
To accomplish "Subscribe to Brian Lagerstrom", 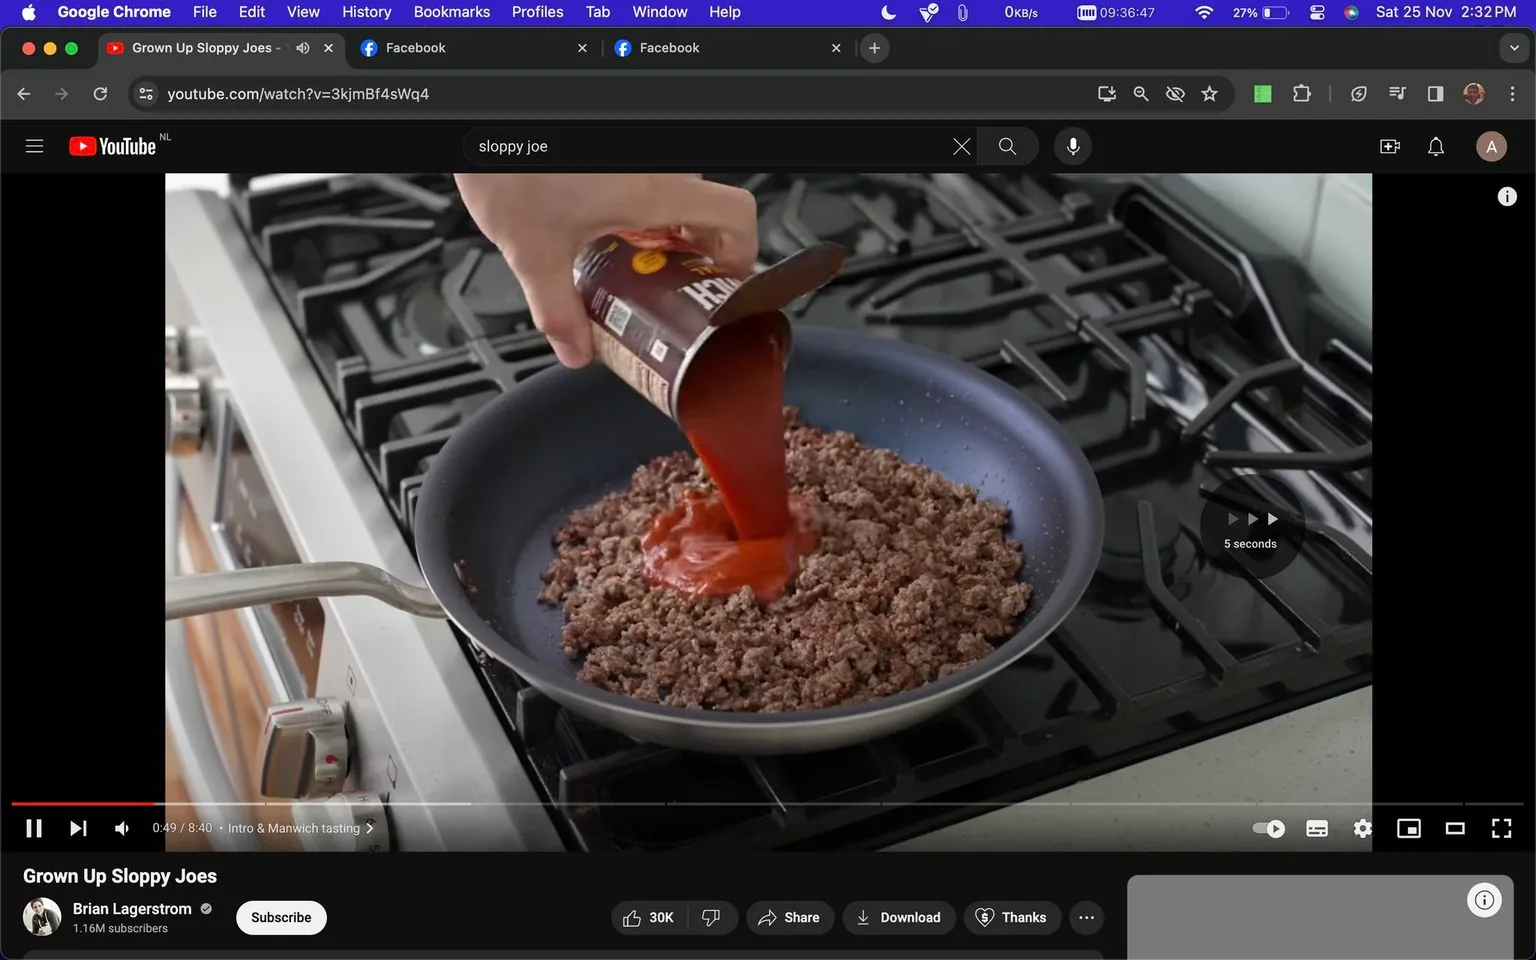I will point(280,917).
